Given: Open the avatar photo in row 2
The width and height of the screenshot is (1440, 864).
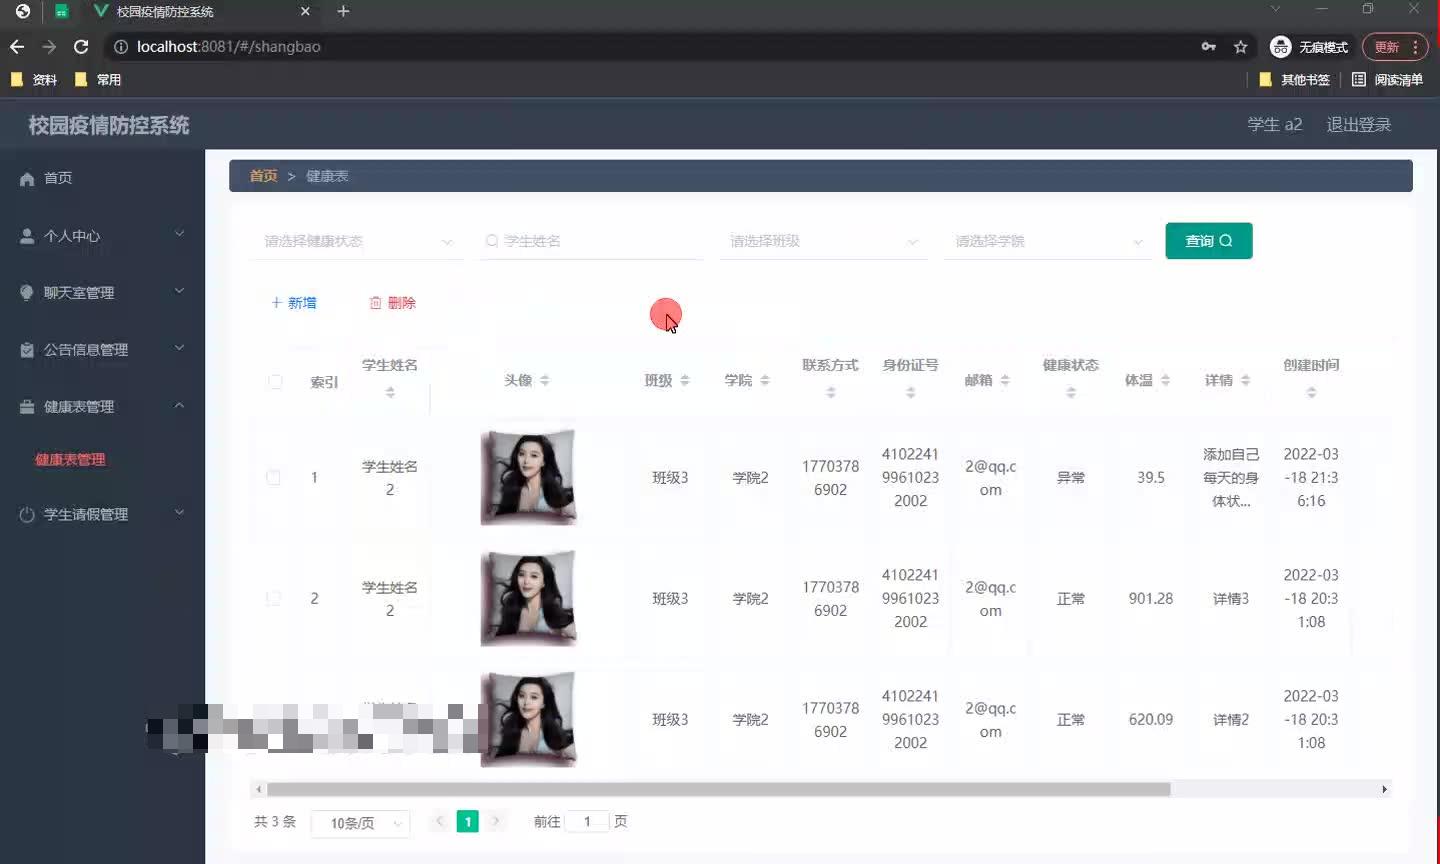Looking at the screenshot, I should [529, 598].
